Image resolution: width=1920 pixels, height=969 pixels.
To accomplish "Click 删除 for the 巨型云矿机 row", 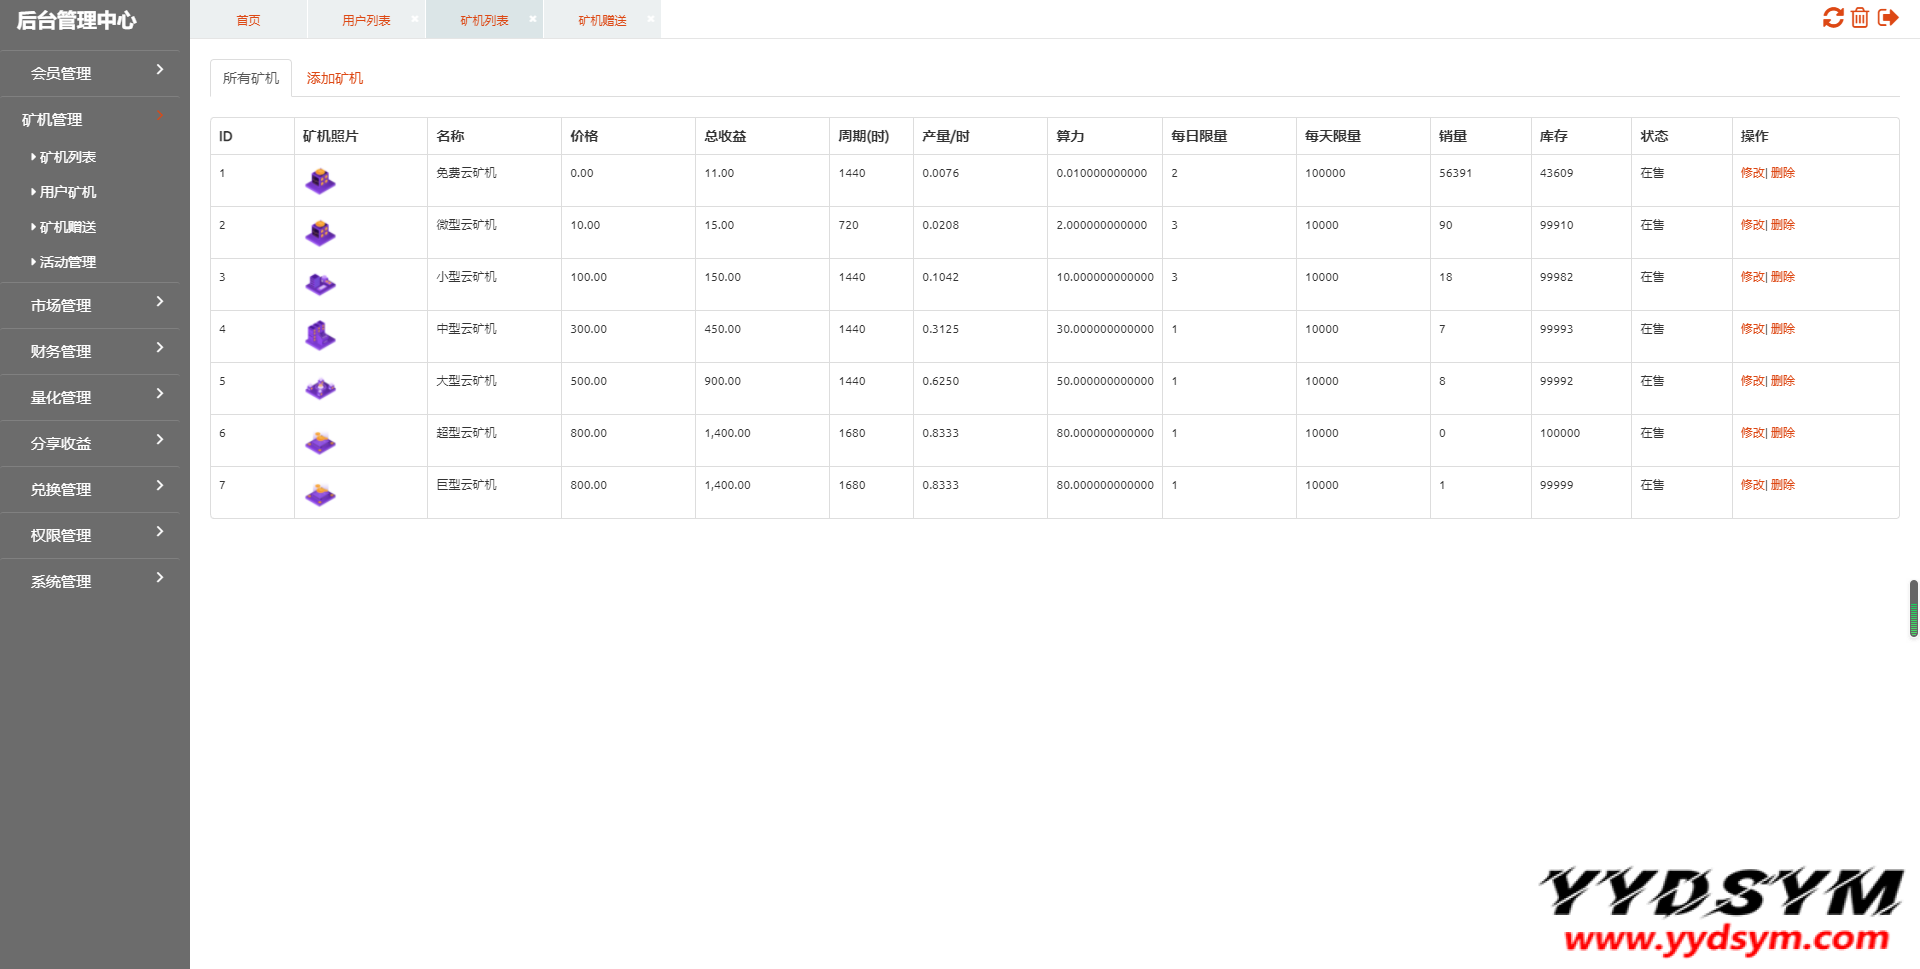I will [1783, 485].
